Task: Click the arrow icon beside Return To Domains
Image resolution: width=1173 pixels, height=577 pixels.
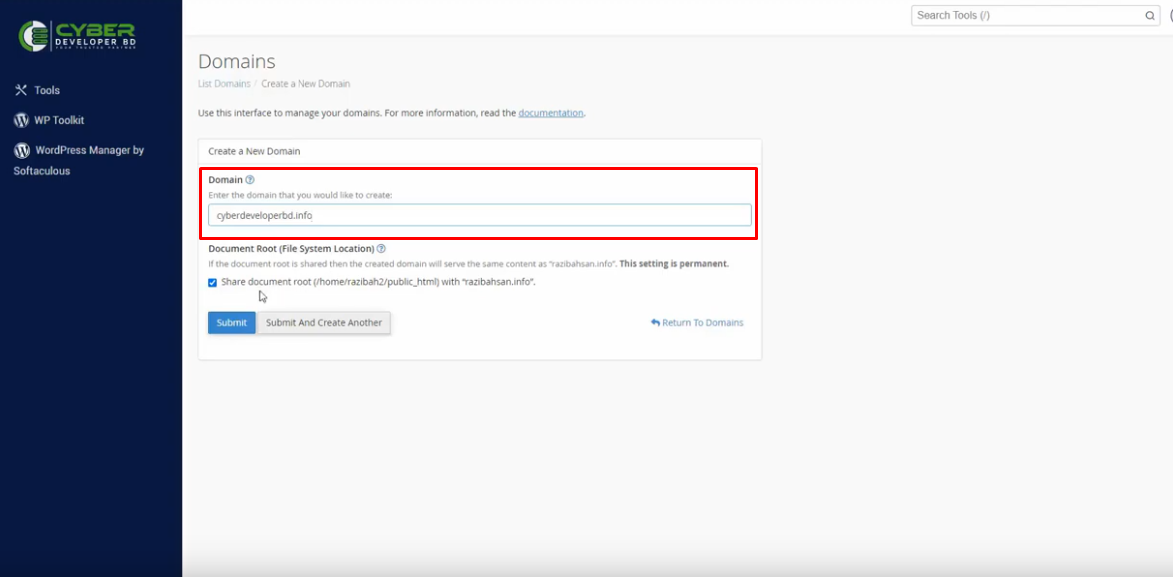Action: click(x=655, y=323)
